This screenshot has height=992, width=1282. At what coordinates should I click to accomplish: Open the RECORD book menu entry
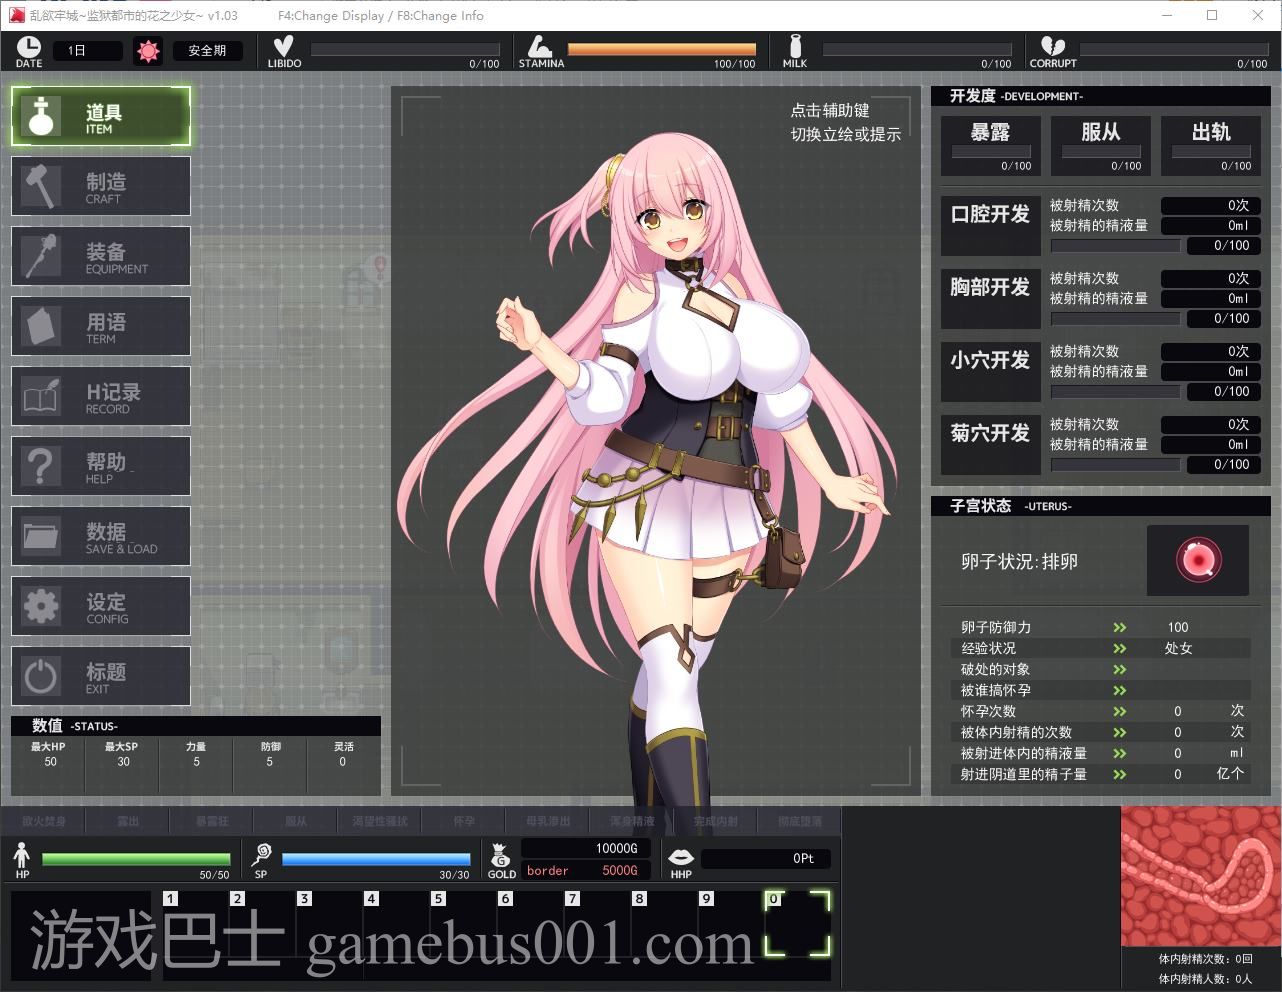pos(101,396)
